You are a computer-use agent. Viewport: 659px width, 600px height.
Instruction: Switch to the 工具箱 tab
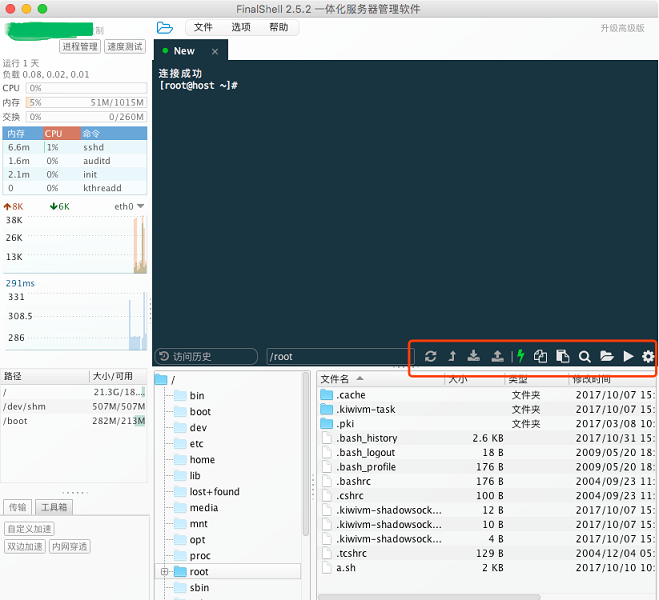pyautogui.click(x=54, y=507)
